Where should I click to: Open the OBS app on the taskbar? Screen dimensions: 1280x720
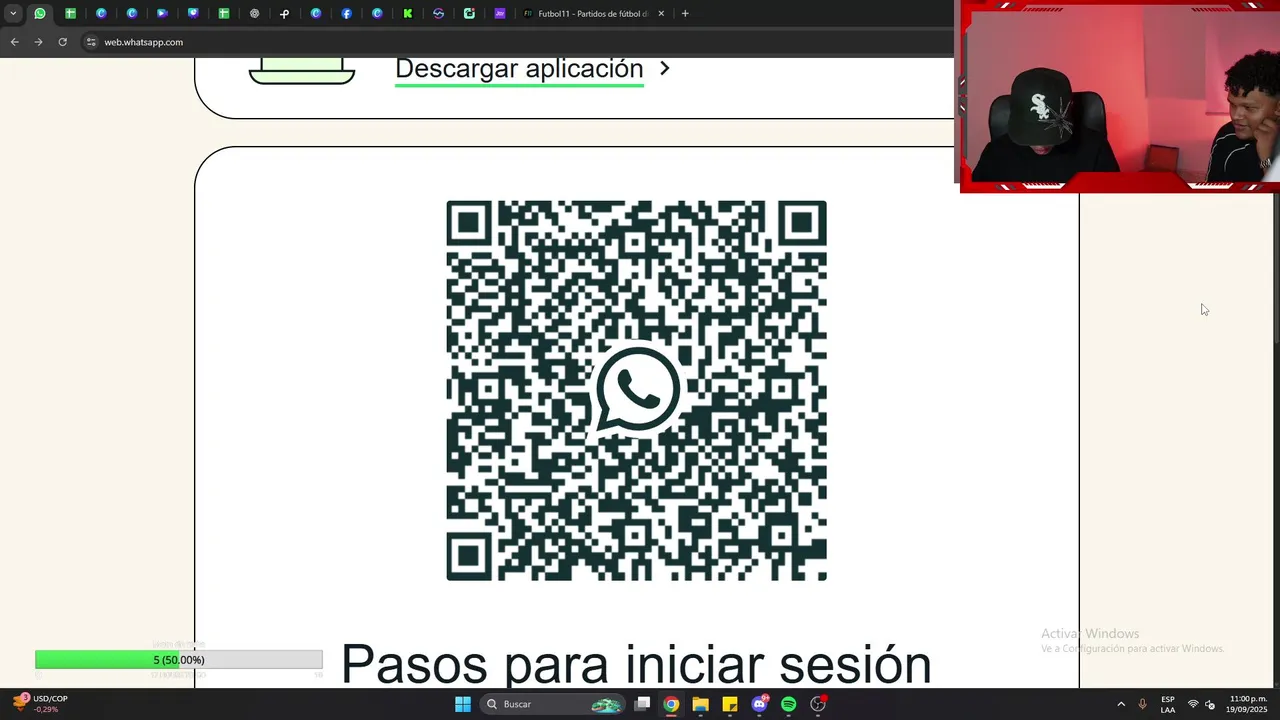pyautogui.click(x=818, y=704)
